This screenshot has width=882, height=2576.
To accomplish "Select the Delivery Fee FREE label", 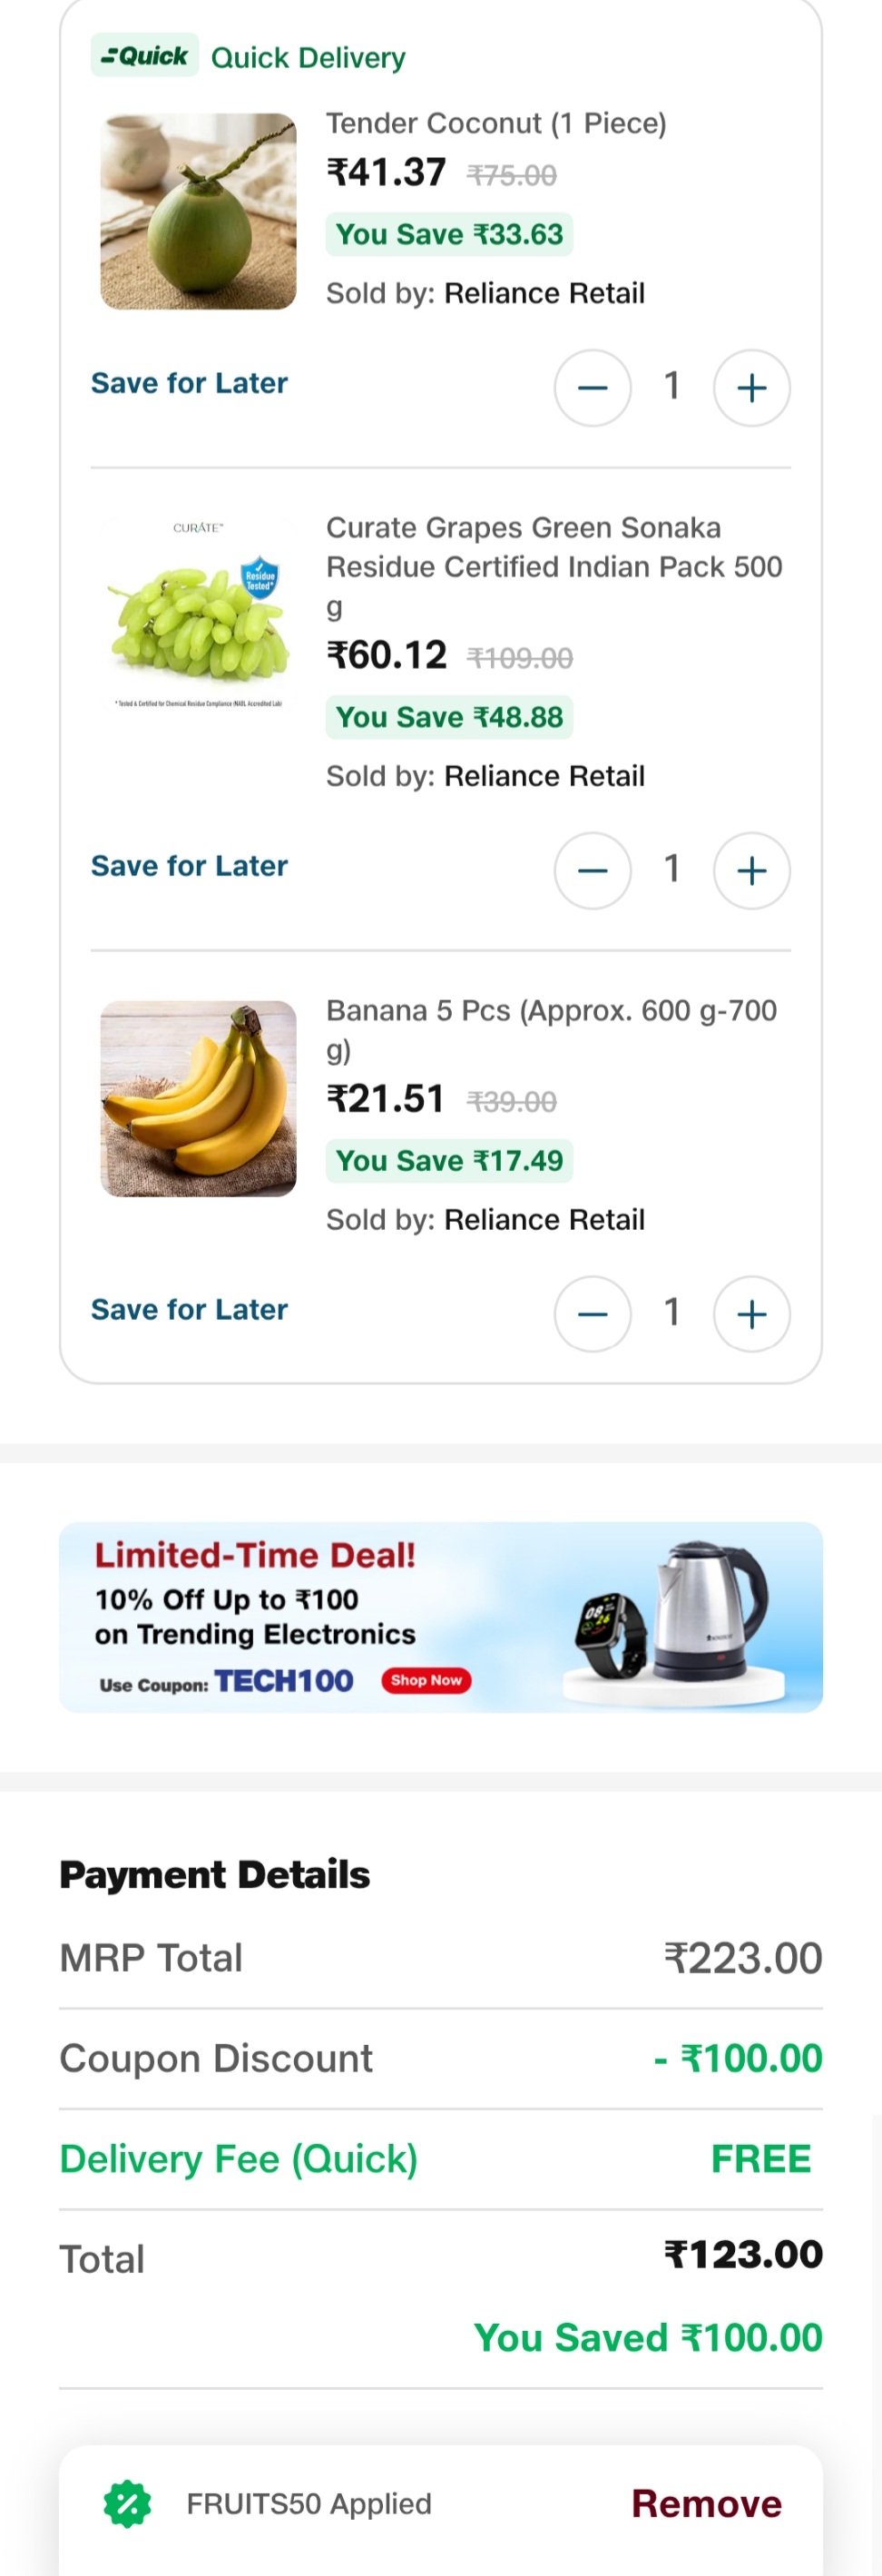I will coord(760,2158).
